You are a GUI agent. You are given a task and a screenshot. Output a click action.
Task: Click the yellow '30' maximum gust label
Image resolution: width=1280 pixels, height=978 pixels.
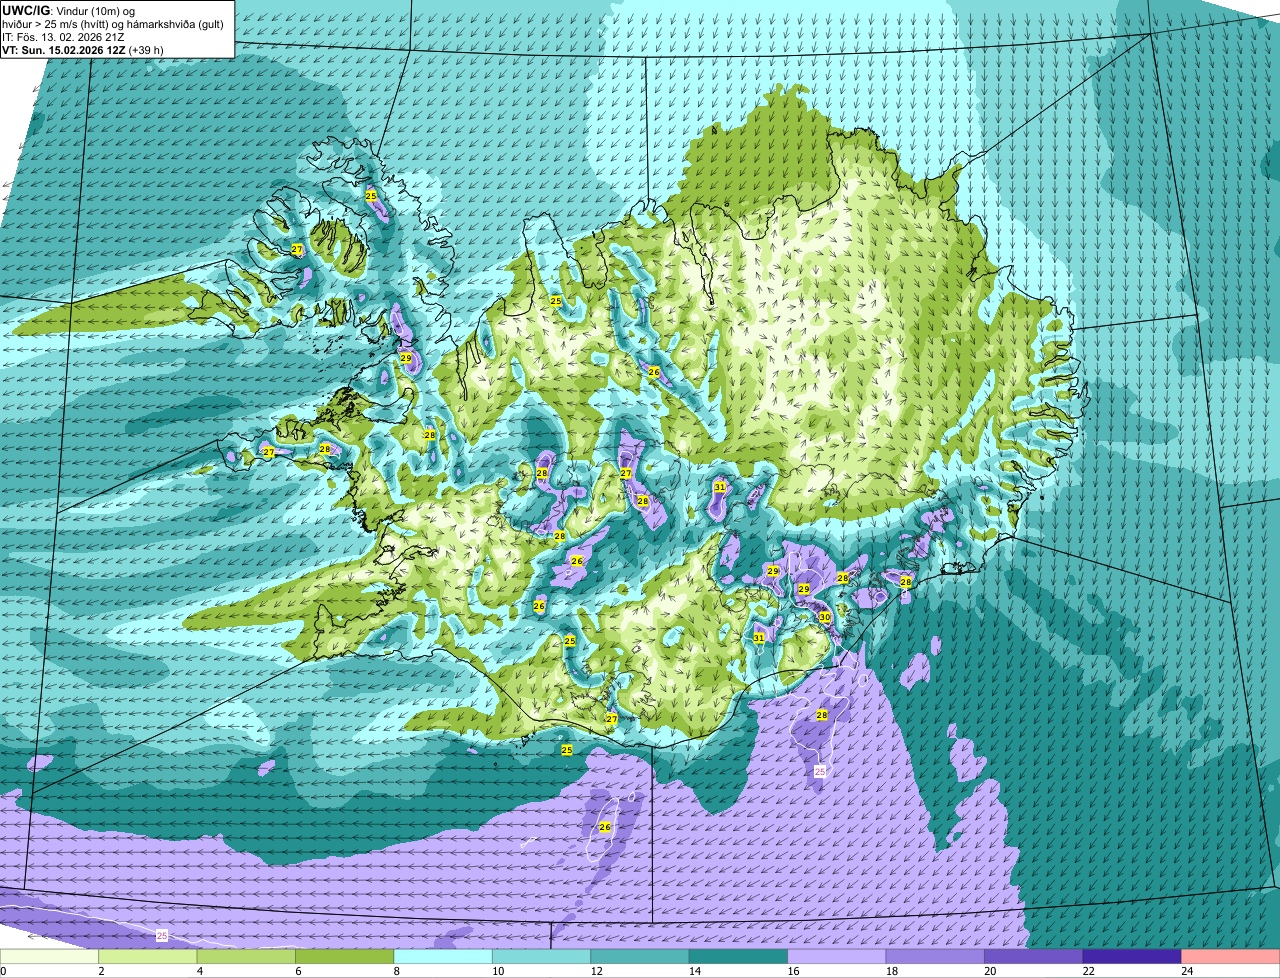click(824, 618)
